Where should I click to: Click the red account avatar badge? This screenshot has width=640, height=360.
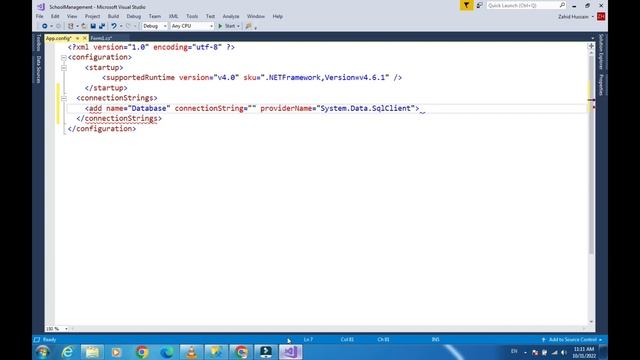601,17
